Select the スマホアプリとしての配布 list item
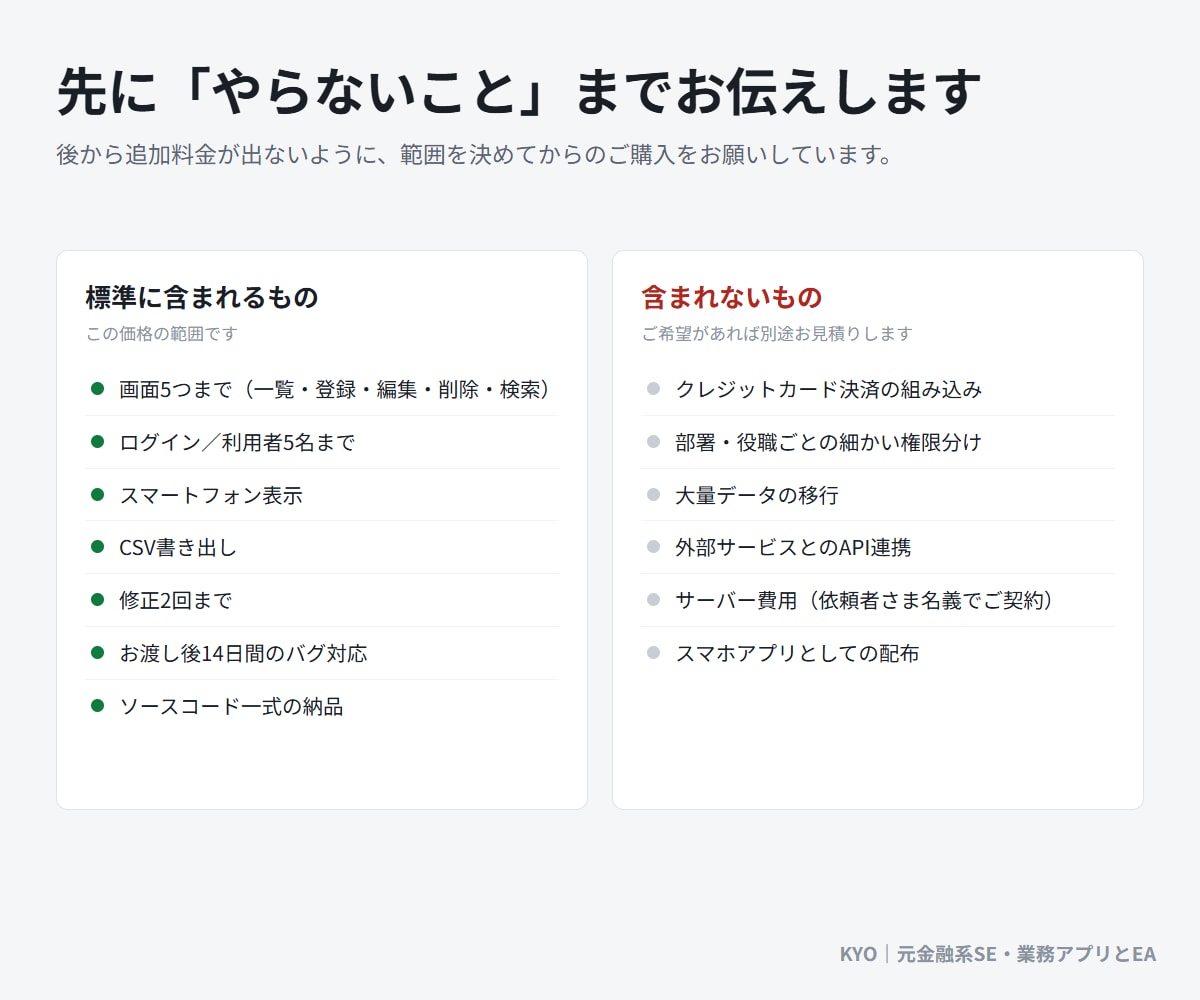Screen dimensions: 1200x1000 coord(878,653)
